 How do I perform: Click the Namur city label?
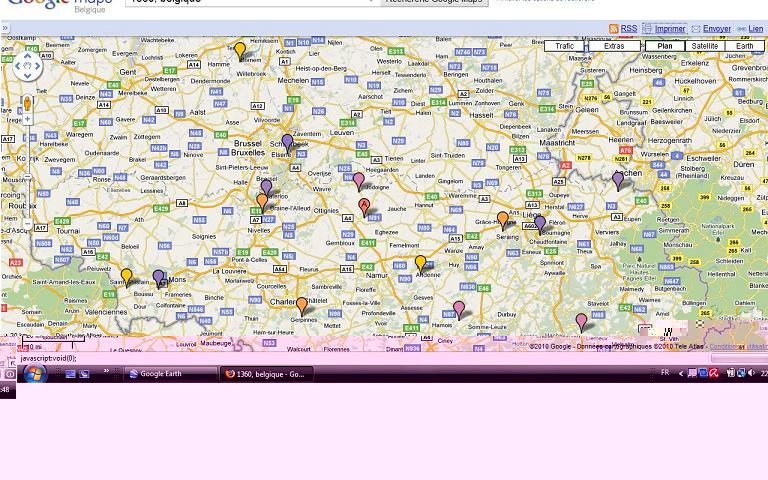click(x=377, y=275)
